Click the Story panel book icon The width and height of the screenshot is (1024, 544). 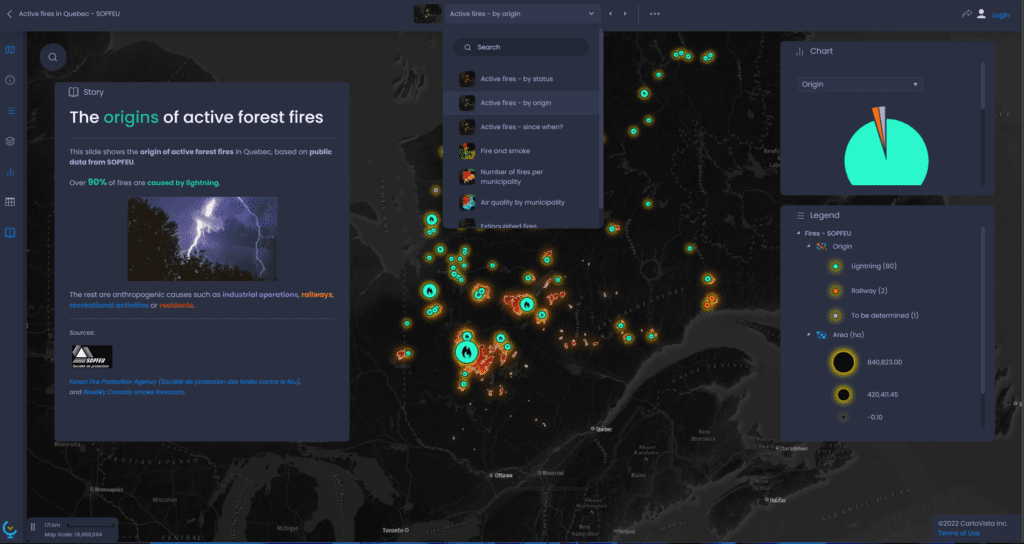pos(74,92)
